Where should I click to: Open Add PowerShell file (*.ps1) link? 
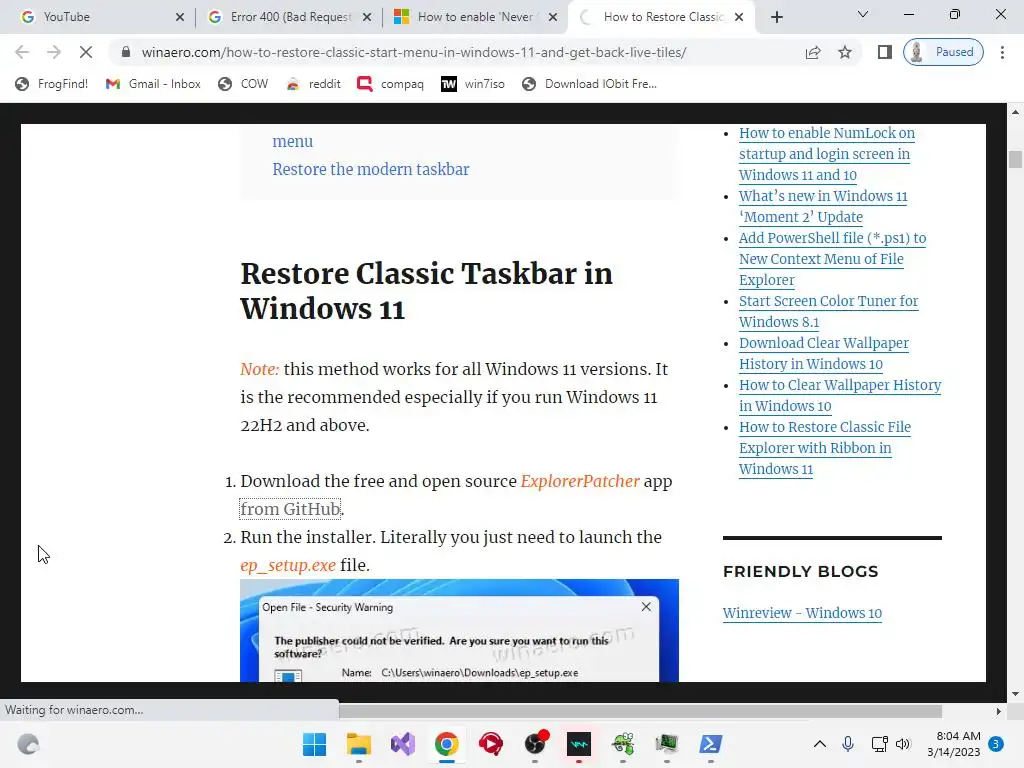pos(832,259)
